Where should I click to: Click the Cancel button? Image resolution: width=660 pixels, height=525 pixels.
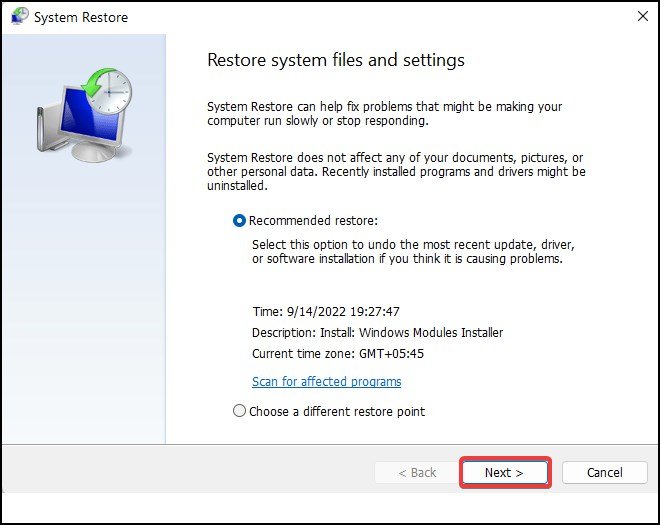point(604,472)
